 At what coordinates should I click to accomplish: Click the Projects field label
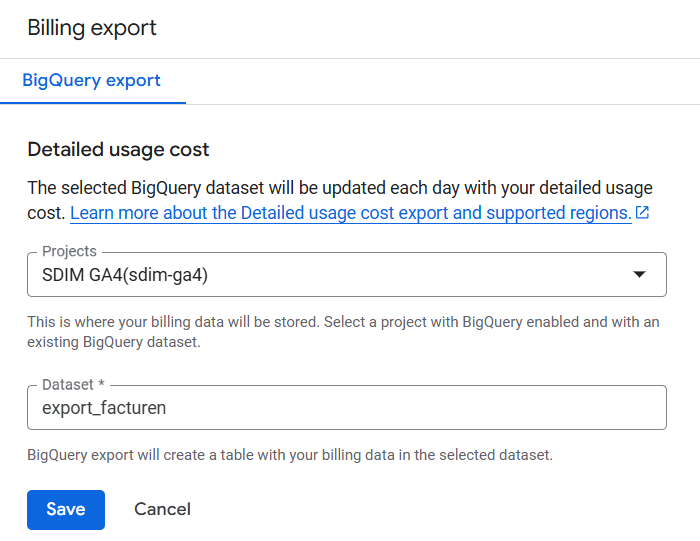pos(69,251)
